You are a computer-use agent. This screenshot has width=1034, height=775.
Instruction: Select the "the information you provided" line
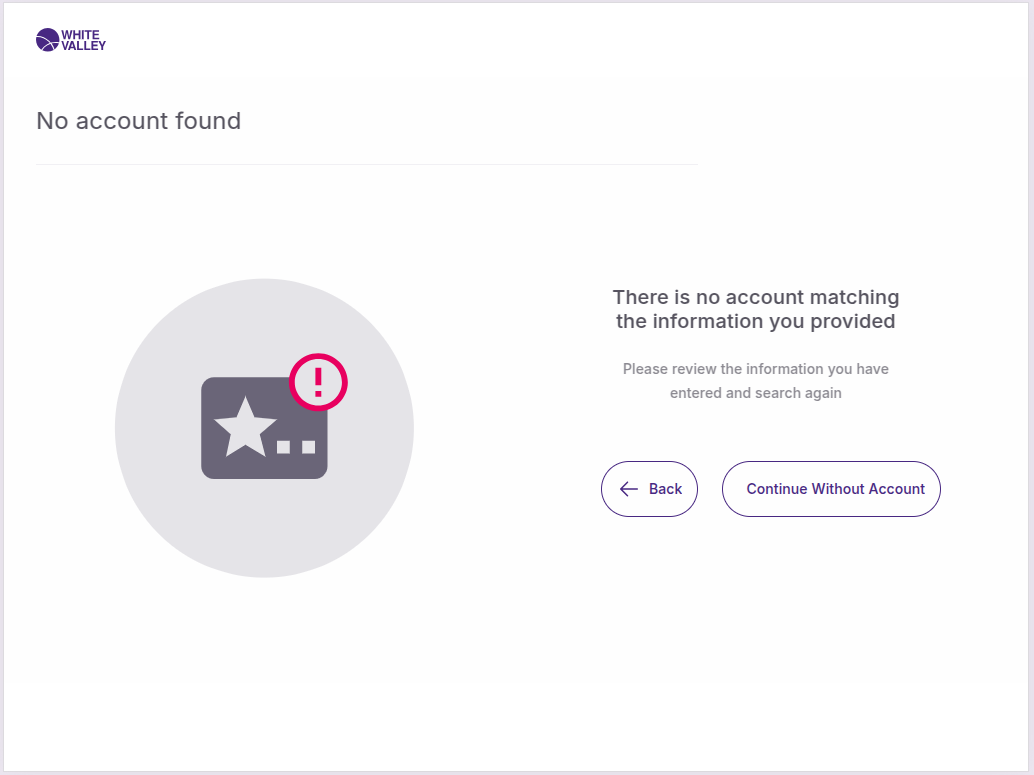[x=755, y=321]
